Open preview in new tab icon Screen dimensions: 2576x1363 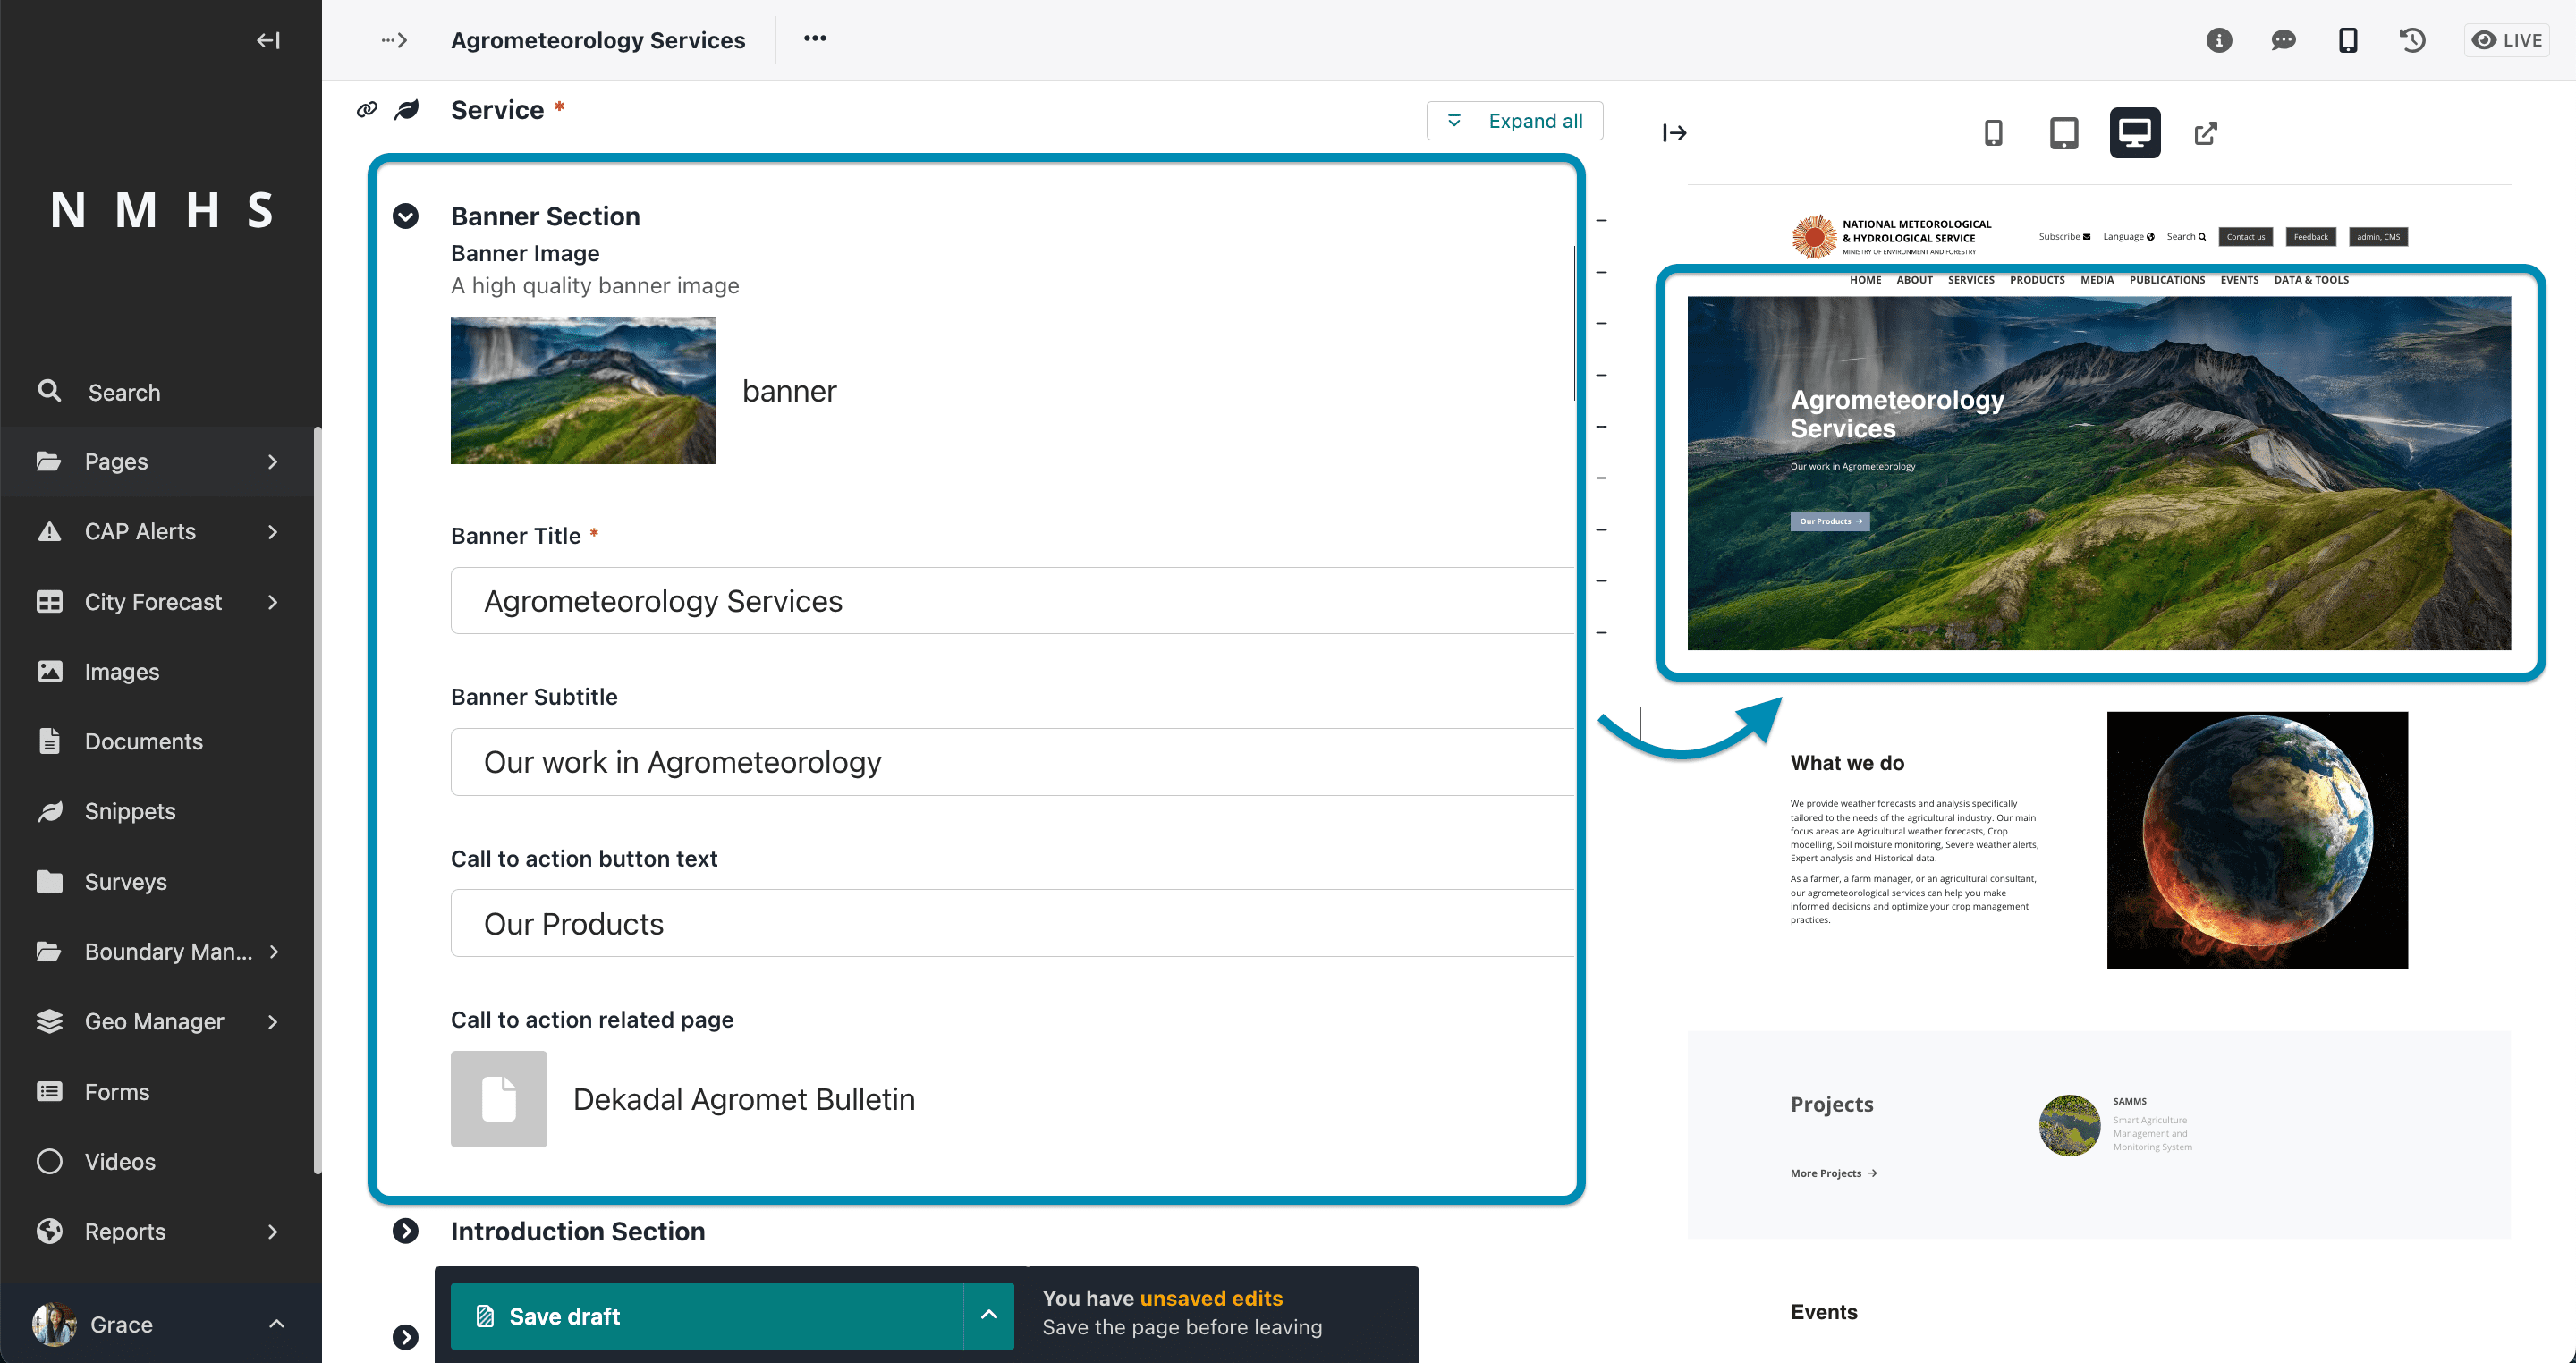point(2206,133)
